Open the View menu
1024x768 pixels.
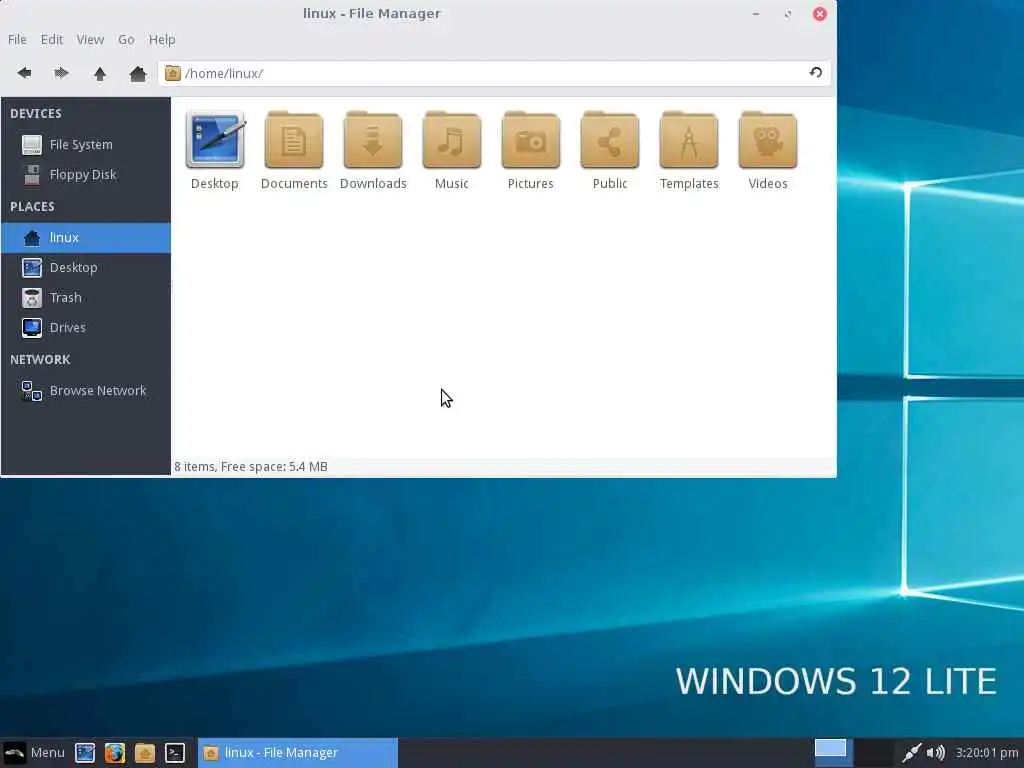click(x=90, y=40)
